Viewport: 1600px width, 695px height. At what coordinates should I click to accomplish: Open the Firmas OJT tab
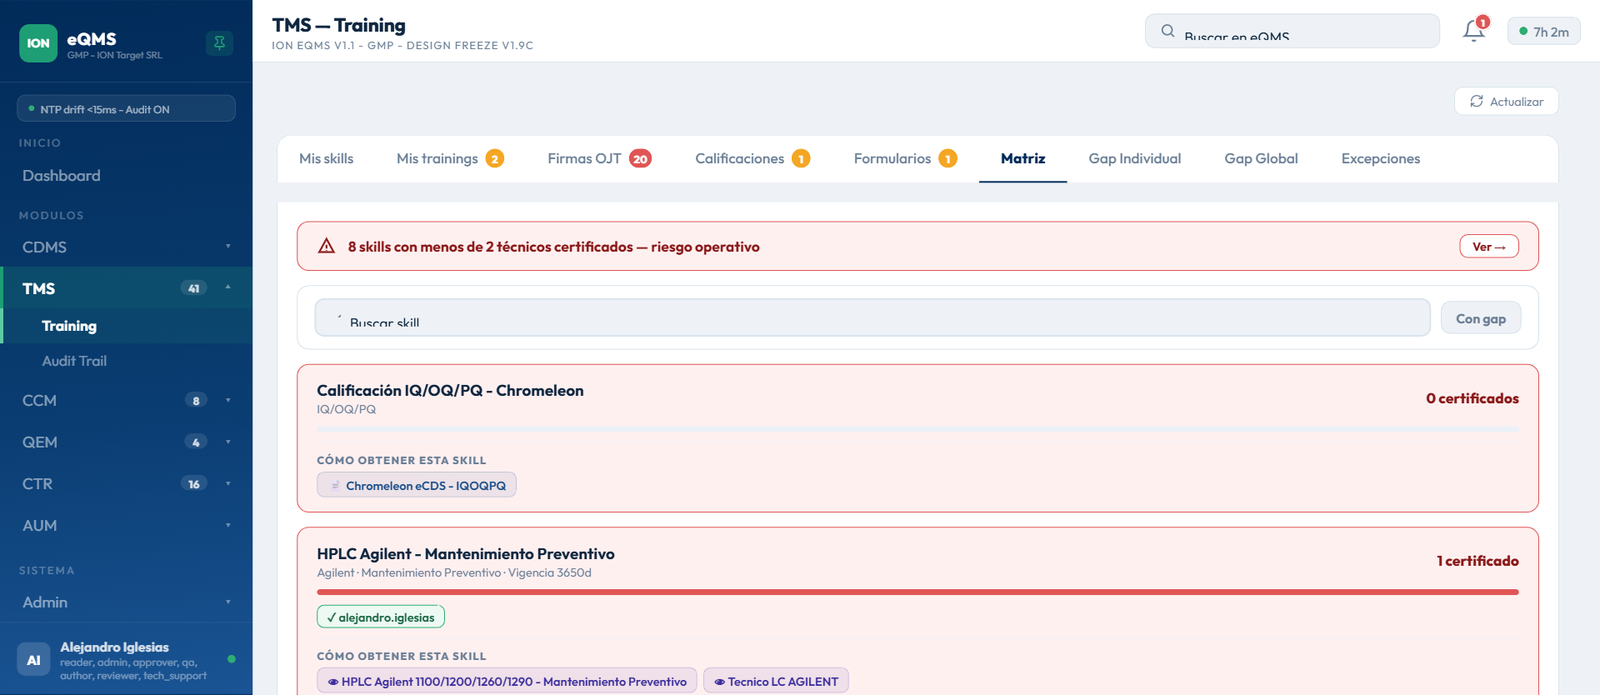599,158
